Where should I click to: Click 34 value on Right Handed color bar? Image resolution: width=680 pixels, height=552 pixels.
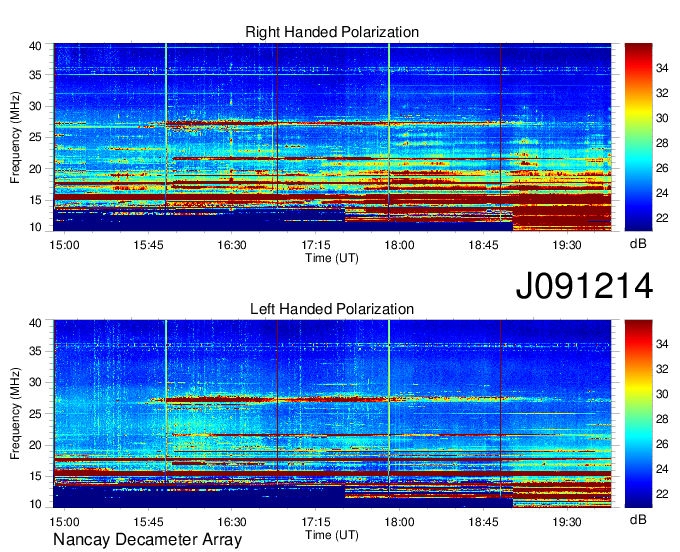pos(662,68)
